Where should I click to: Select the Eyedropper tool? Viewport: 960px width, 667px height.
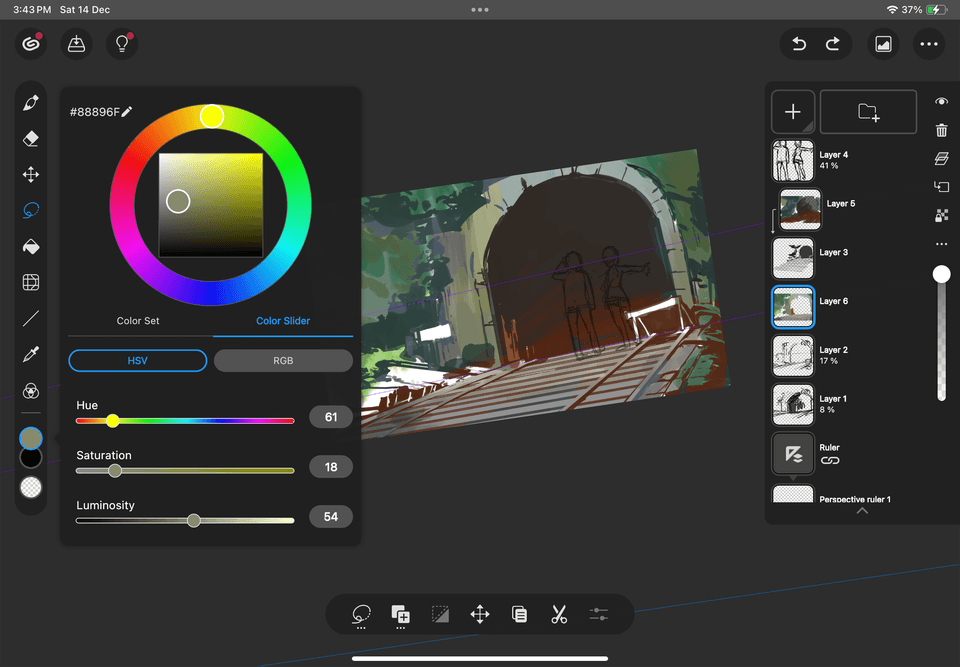[31, 354]
